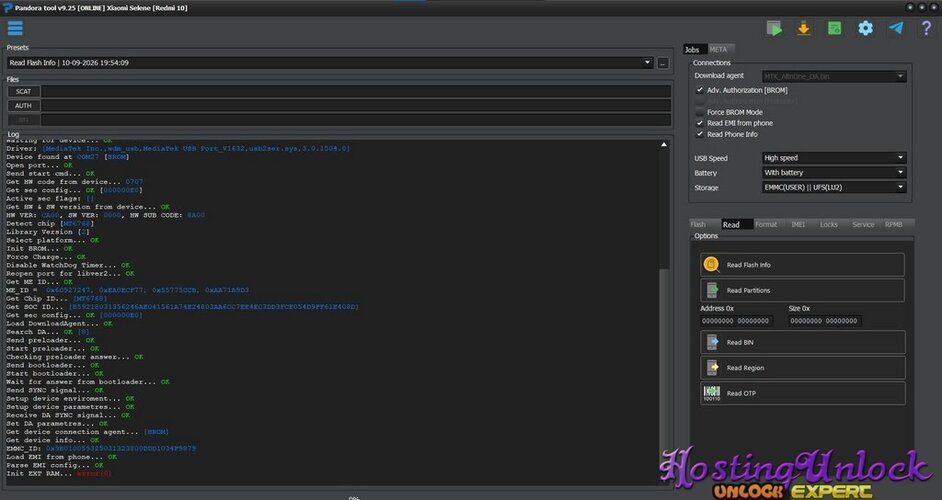Click the 'Detect chip' log line
This screenshot has width=942, height=500.
[x=49, y=223]
